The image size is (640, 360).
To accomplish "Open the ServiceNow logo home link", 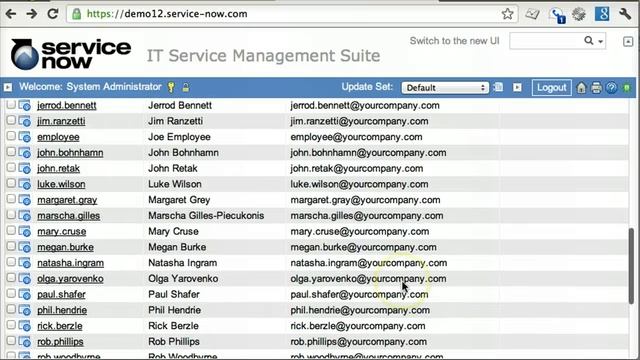I will point(71,54).
